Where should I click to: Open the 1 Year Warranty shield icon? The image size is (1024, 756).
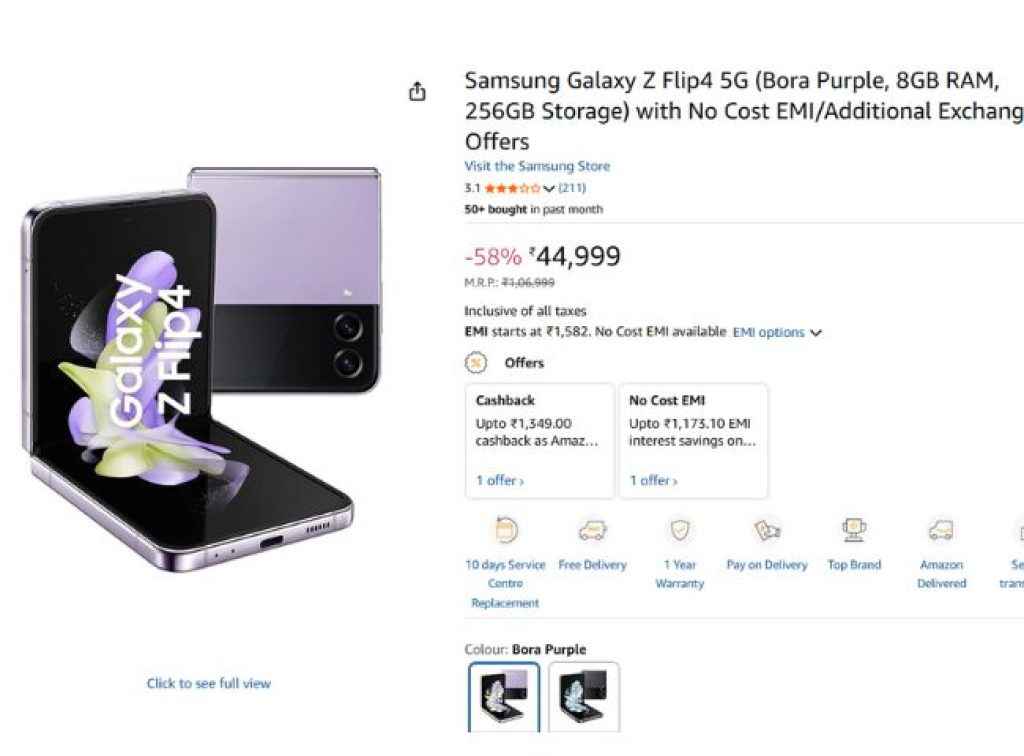679,532
